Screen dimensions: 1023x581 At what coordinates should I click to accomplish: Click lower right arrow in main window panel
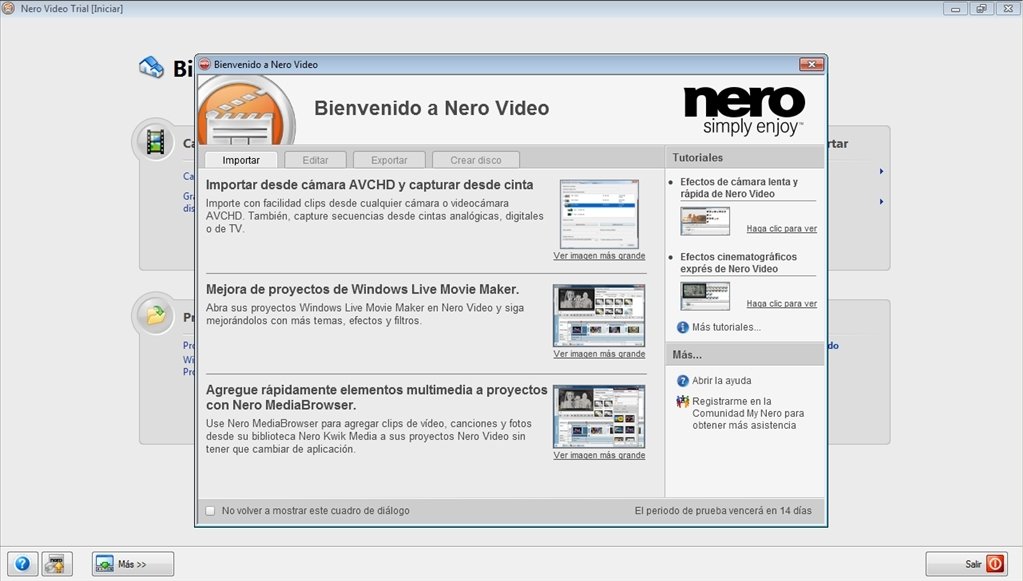click(881, 201)
